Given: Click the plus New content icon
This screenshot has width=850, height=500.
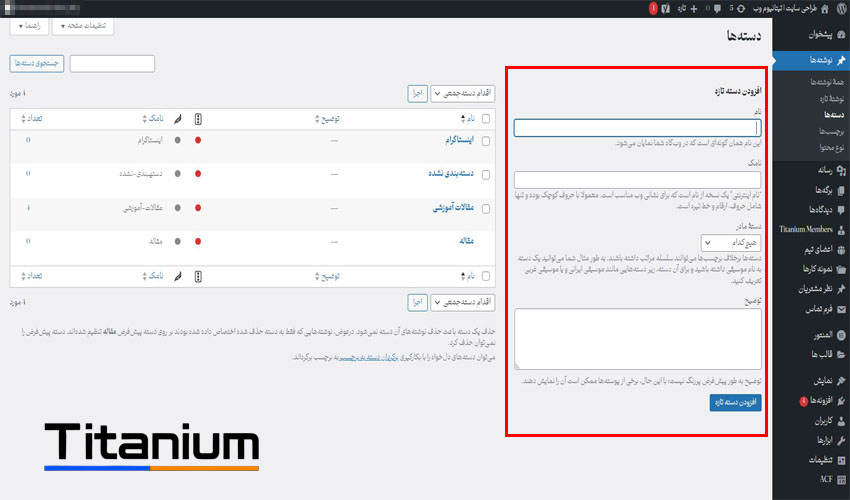Looking at the screenshot, I should coord(693,9).
